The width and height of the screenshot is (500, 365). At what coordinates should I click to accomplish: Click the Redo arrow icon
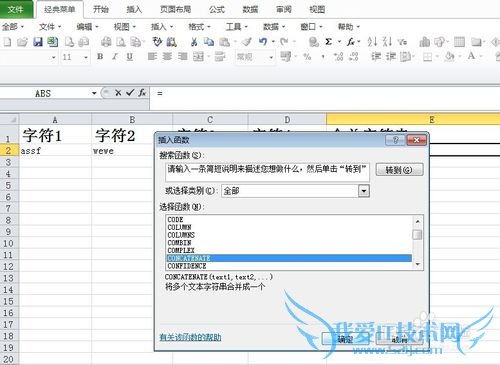(x=284, y=42)
